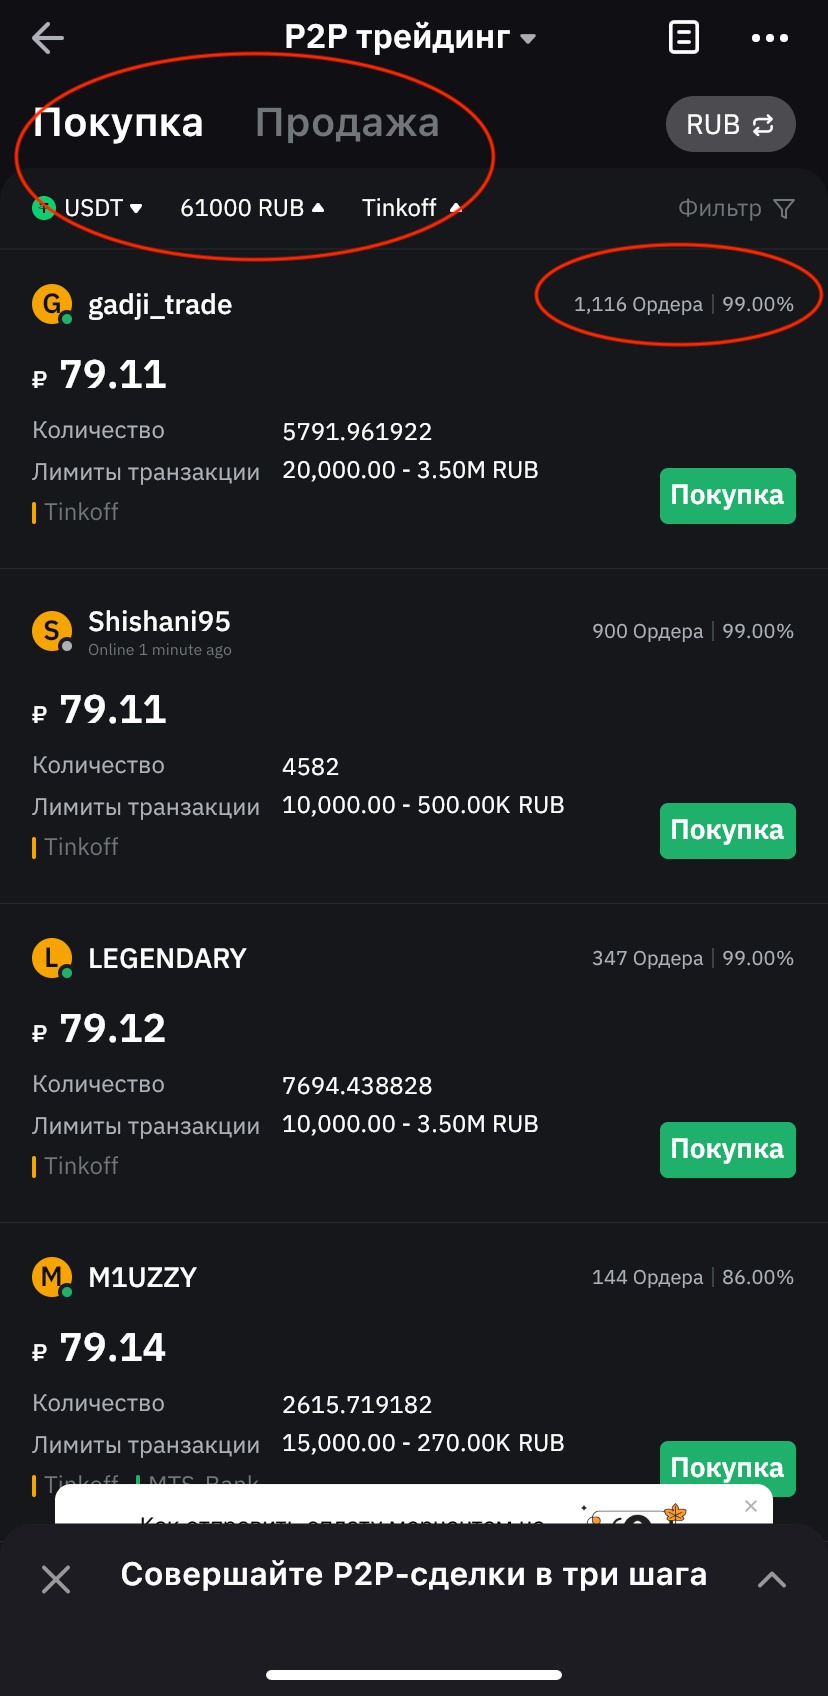Screen dimensions: 828x1696
Task: Switch to the Продажа tab
Action: coord(347,123)
